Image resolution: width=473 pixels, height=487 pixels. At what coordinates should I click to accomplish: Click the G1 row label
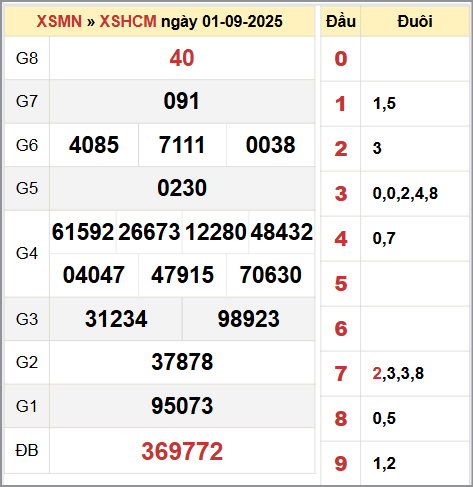[x=26, y=406]
